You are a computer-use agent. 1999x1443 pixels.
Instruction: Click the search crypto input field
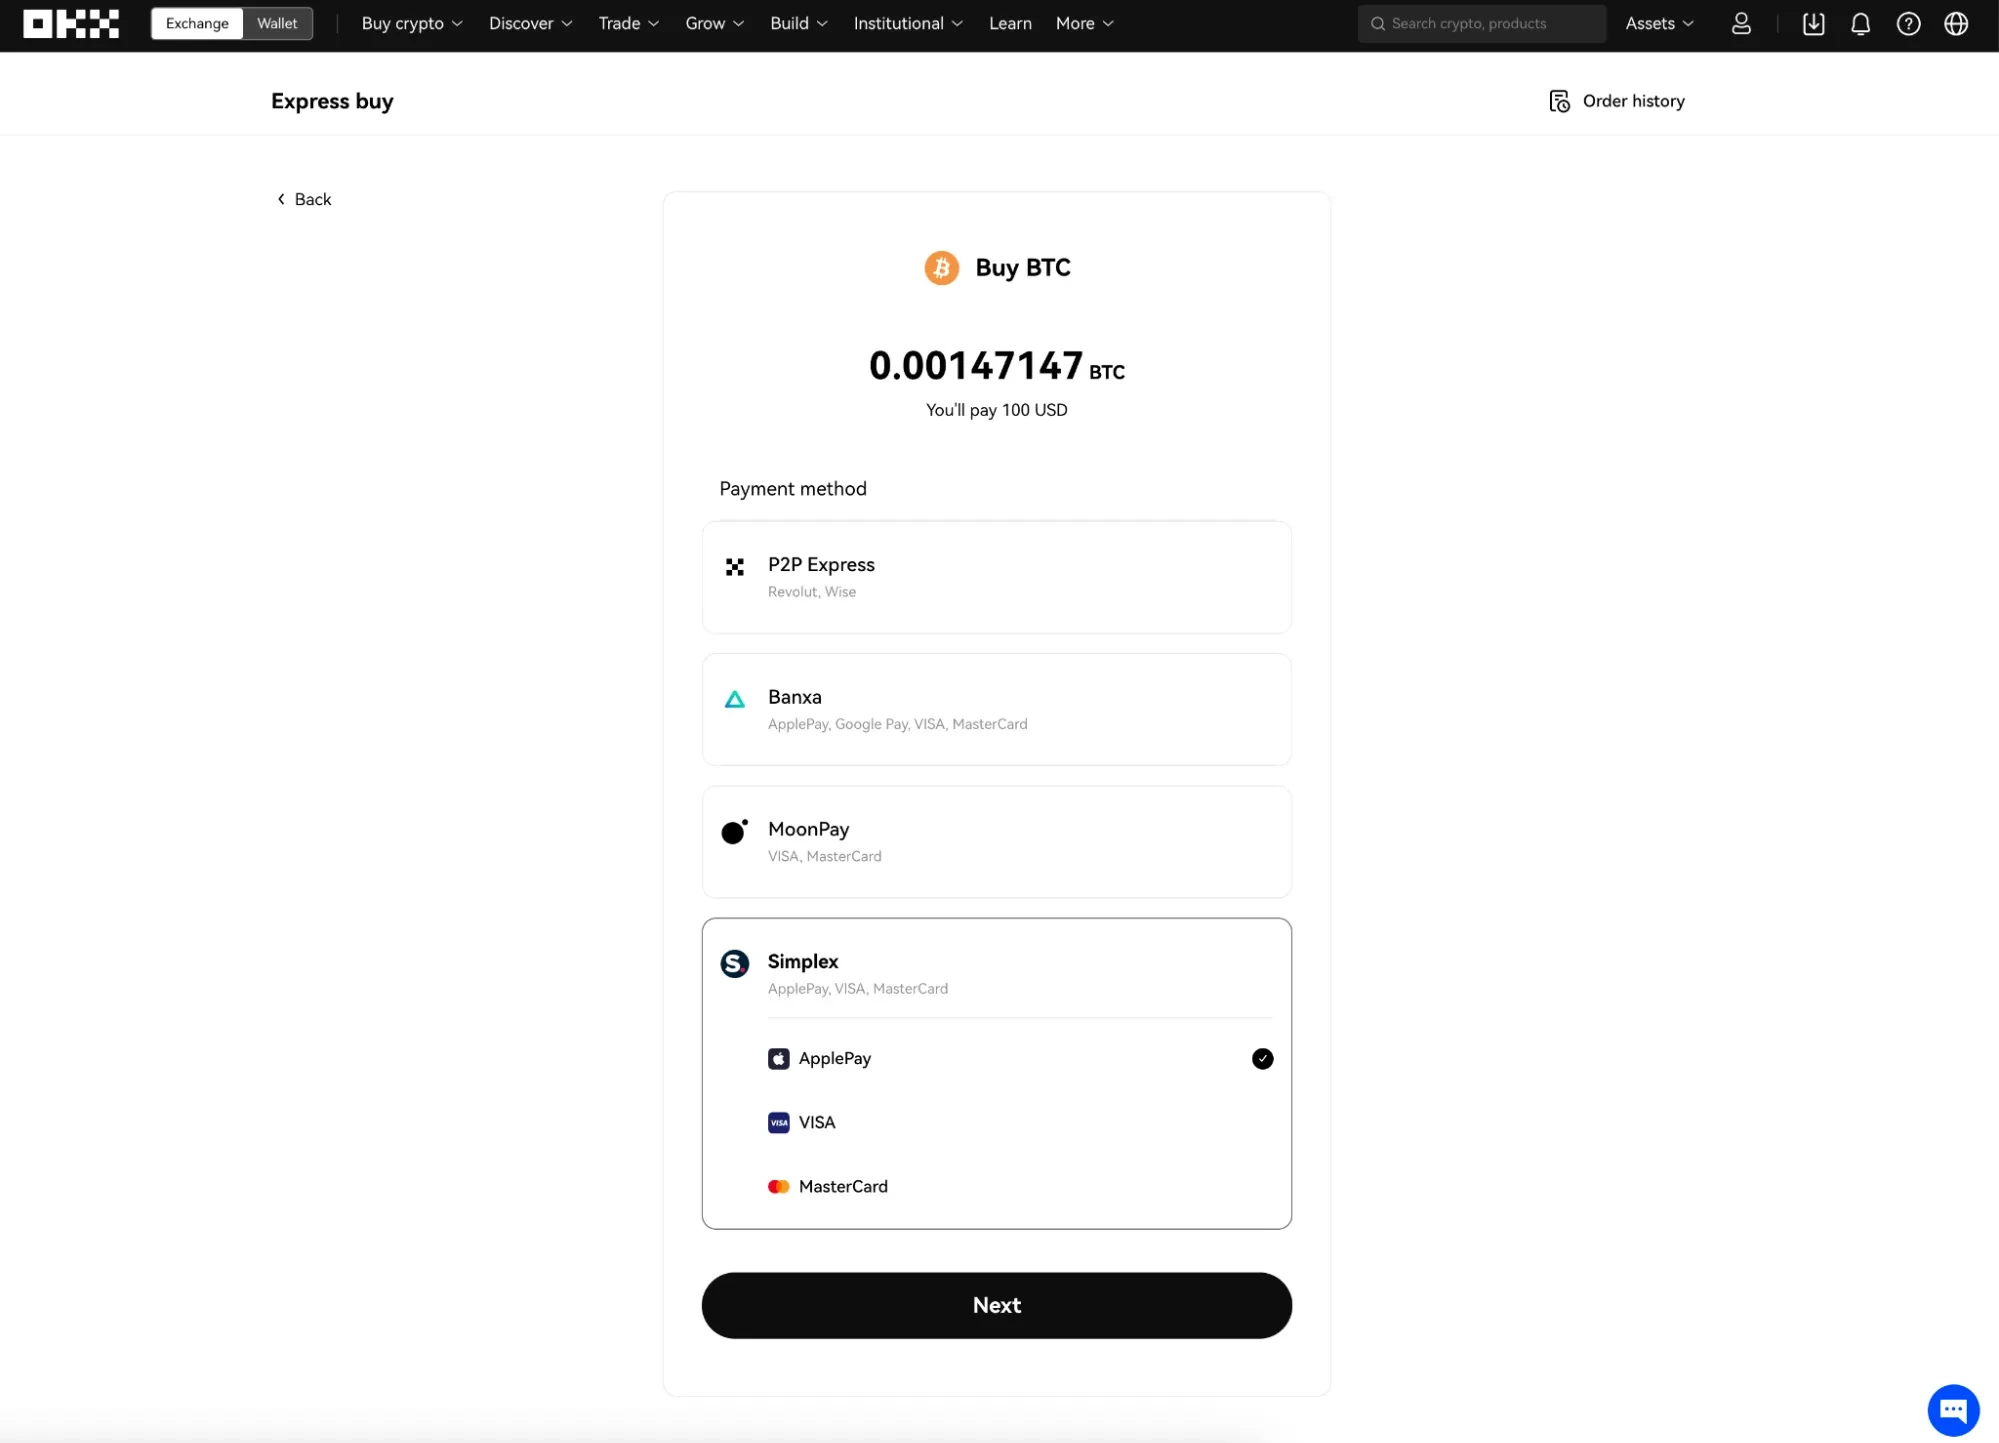1481,23
